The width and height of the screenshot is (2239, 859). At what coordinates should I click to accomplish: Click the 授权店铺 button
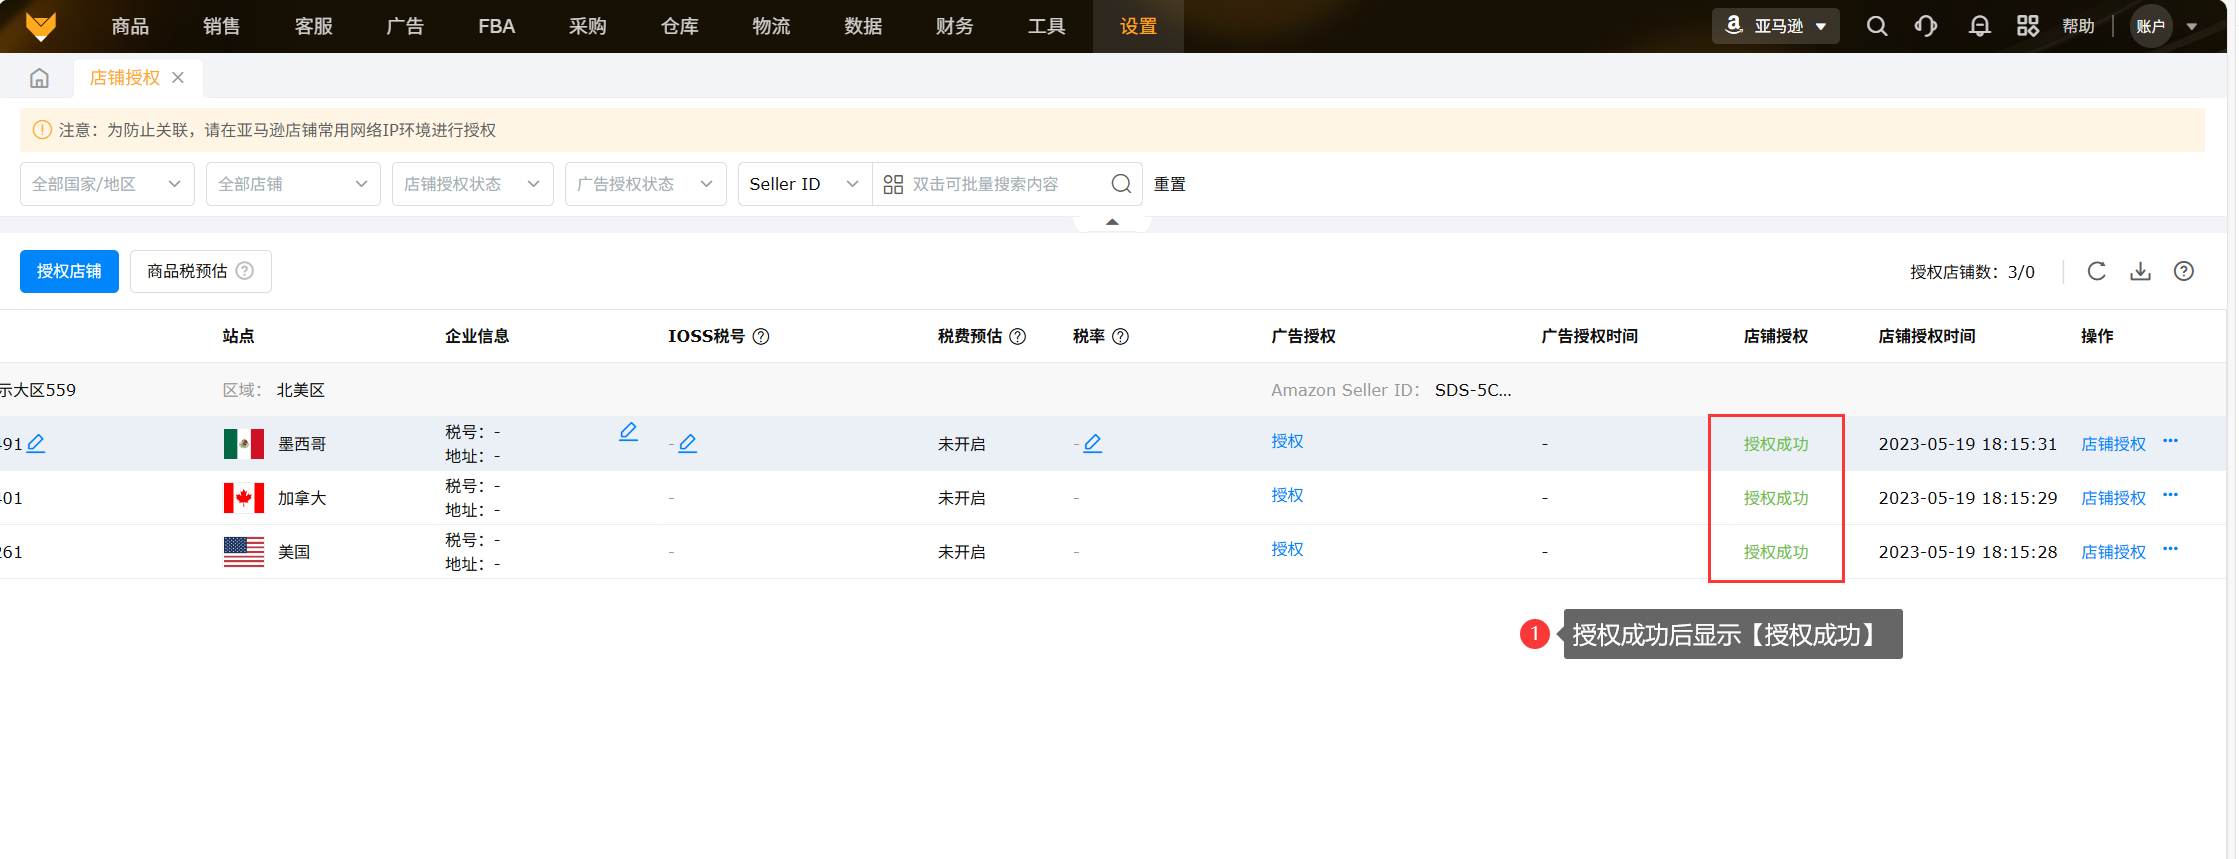69,271
